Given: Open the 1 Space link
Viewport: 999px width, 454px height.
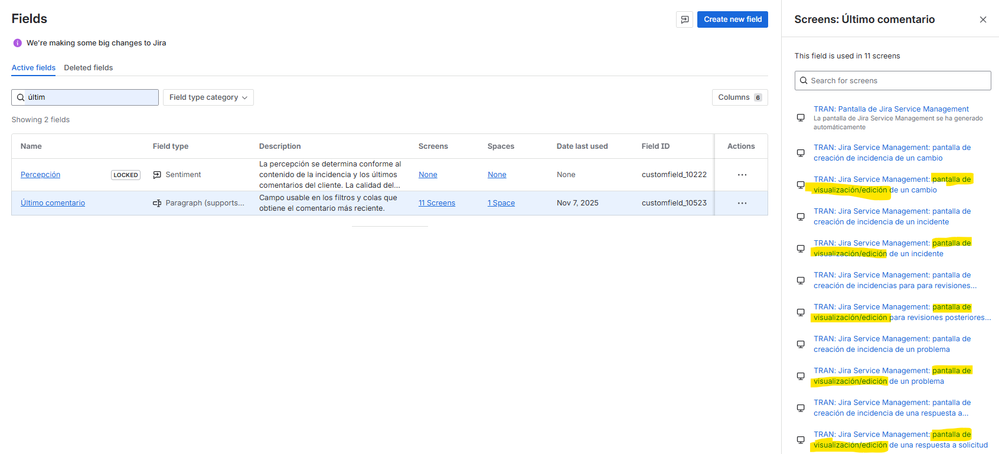Looking at the screenshot, I should pyautogui.click(x=501, y=203).
